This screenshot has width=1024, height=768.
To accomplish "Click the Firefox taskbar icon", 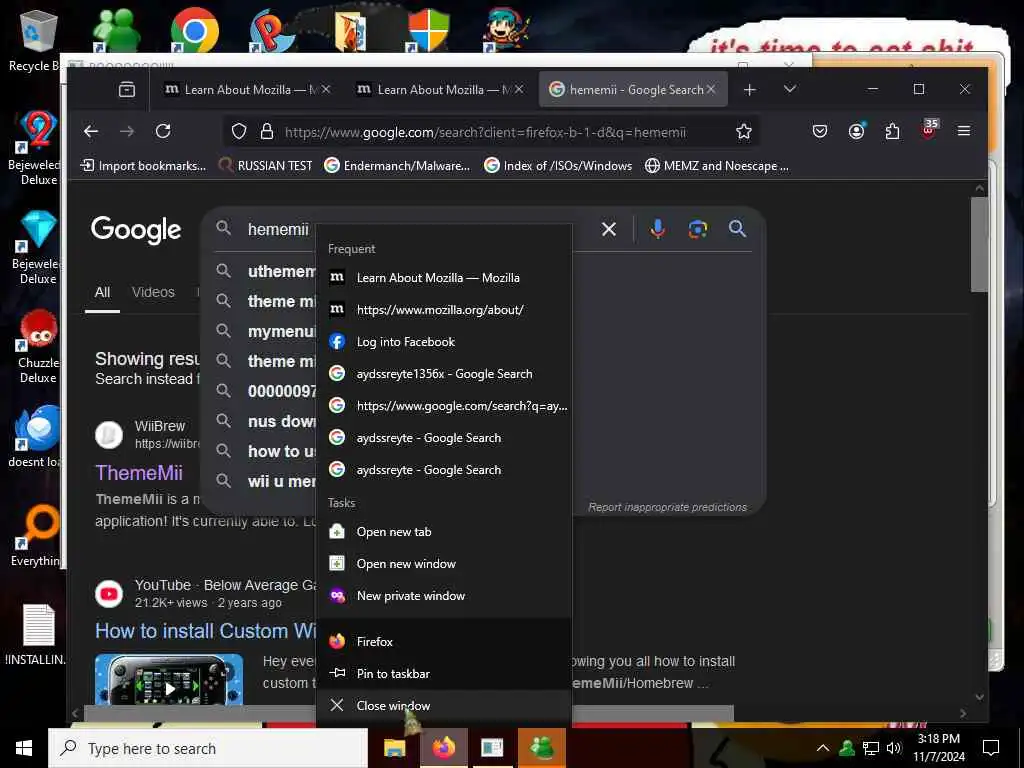I will (x=443, y=748).
